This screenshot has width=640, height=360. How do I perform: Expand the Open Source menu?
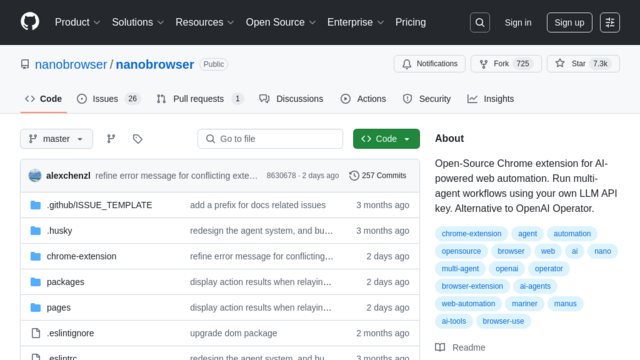281,22
